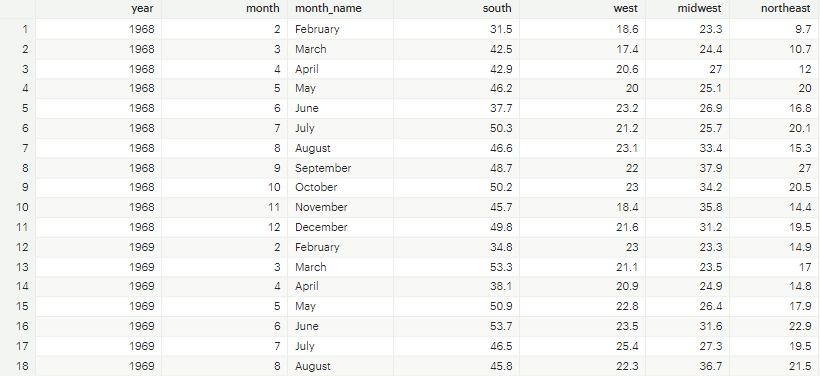820x376 pixels.
Task: Sort by the month_name column header
Action: tap(340, 9)
